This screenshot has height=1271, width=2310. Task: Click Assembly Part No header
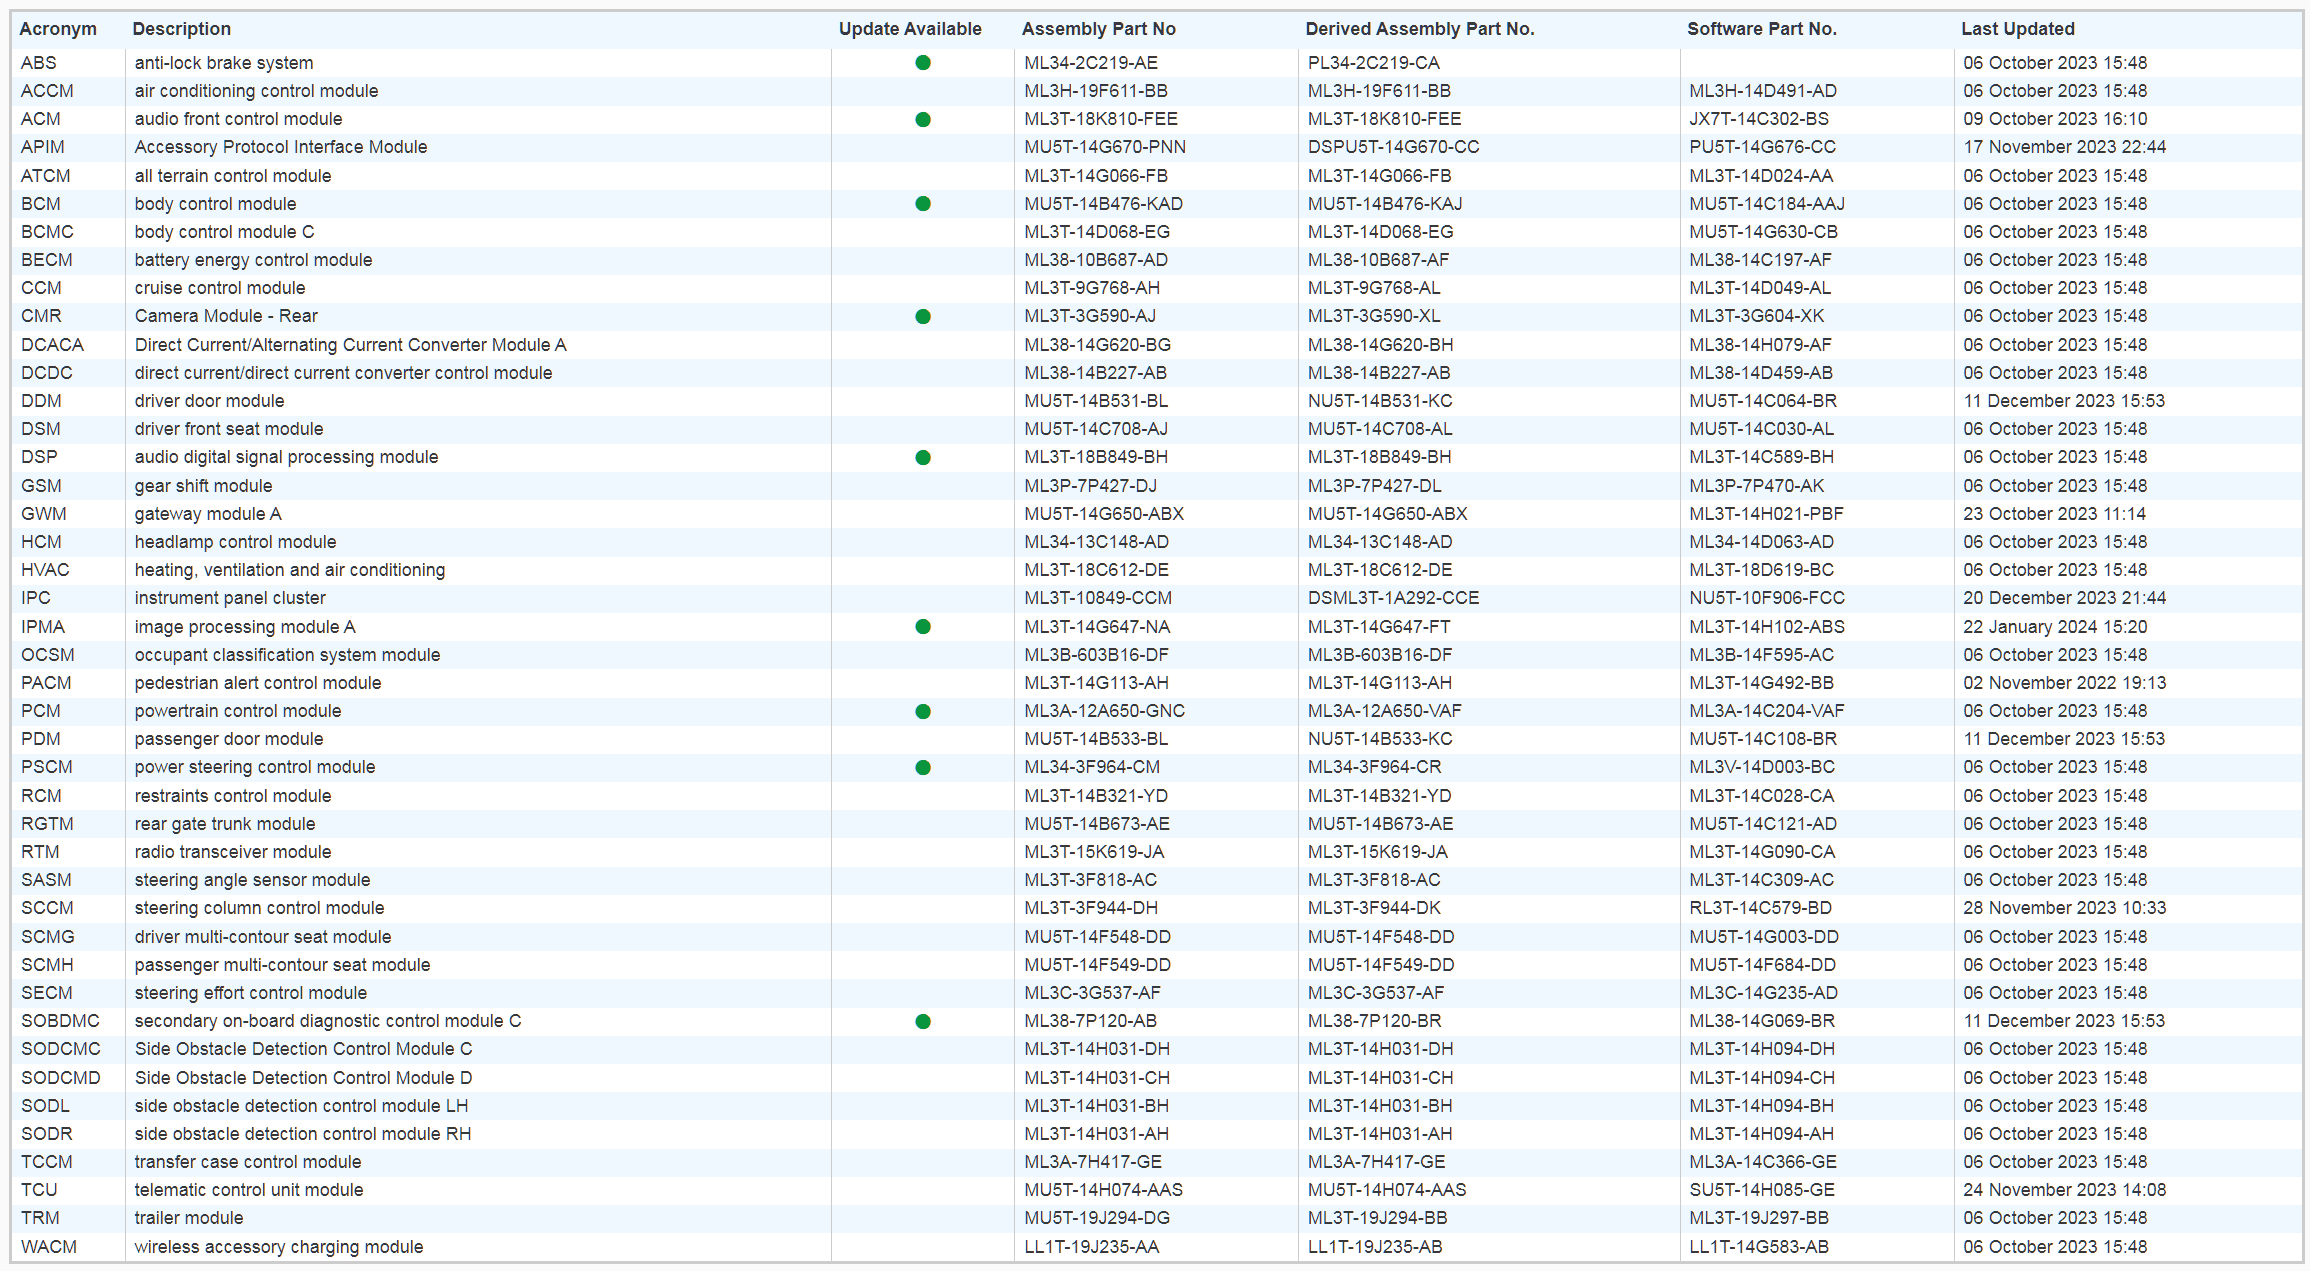pyautogui.click(x=1098, y=29)
